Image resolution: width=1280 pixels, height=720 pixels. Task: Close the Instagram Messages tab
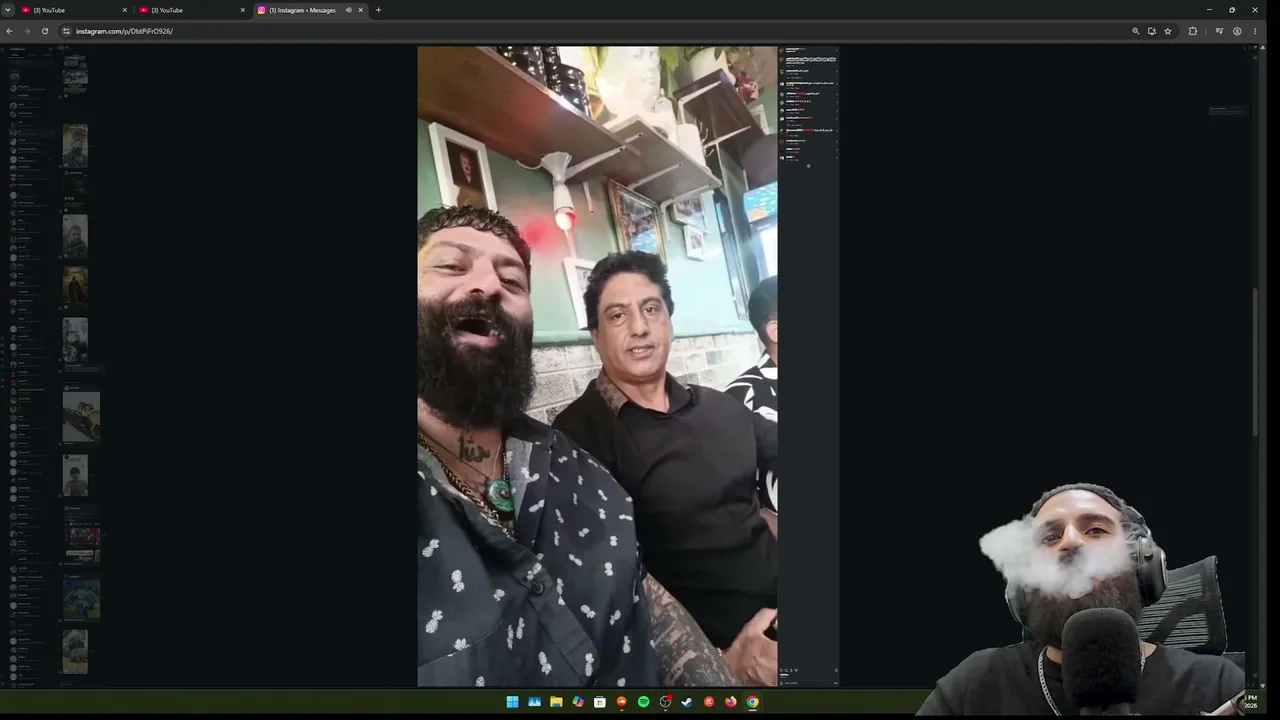point(361,10)
